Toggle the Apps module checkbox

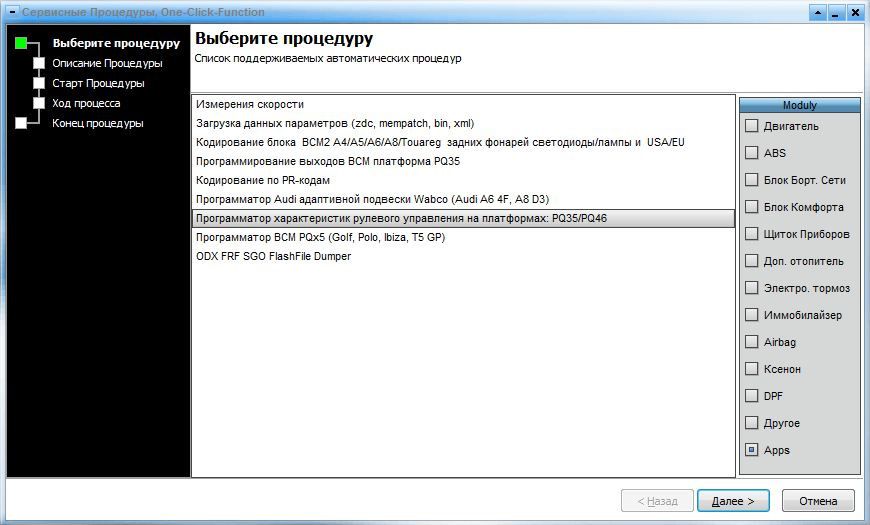pos(751,450)
